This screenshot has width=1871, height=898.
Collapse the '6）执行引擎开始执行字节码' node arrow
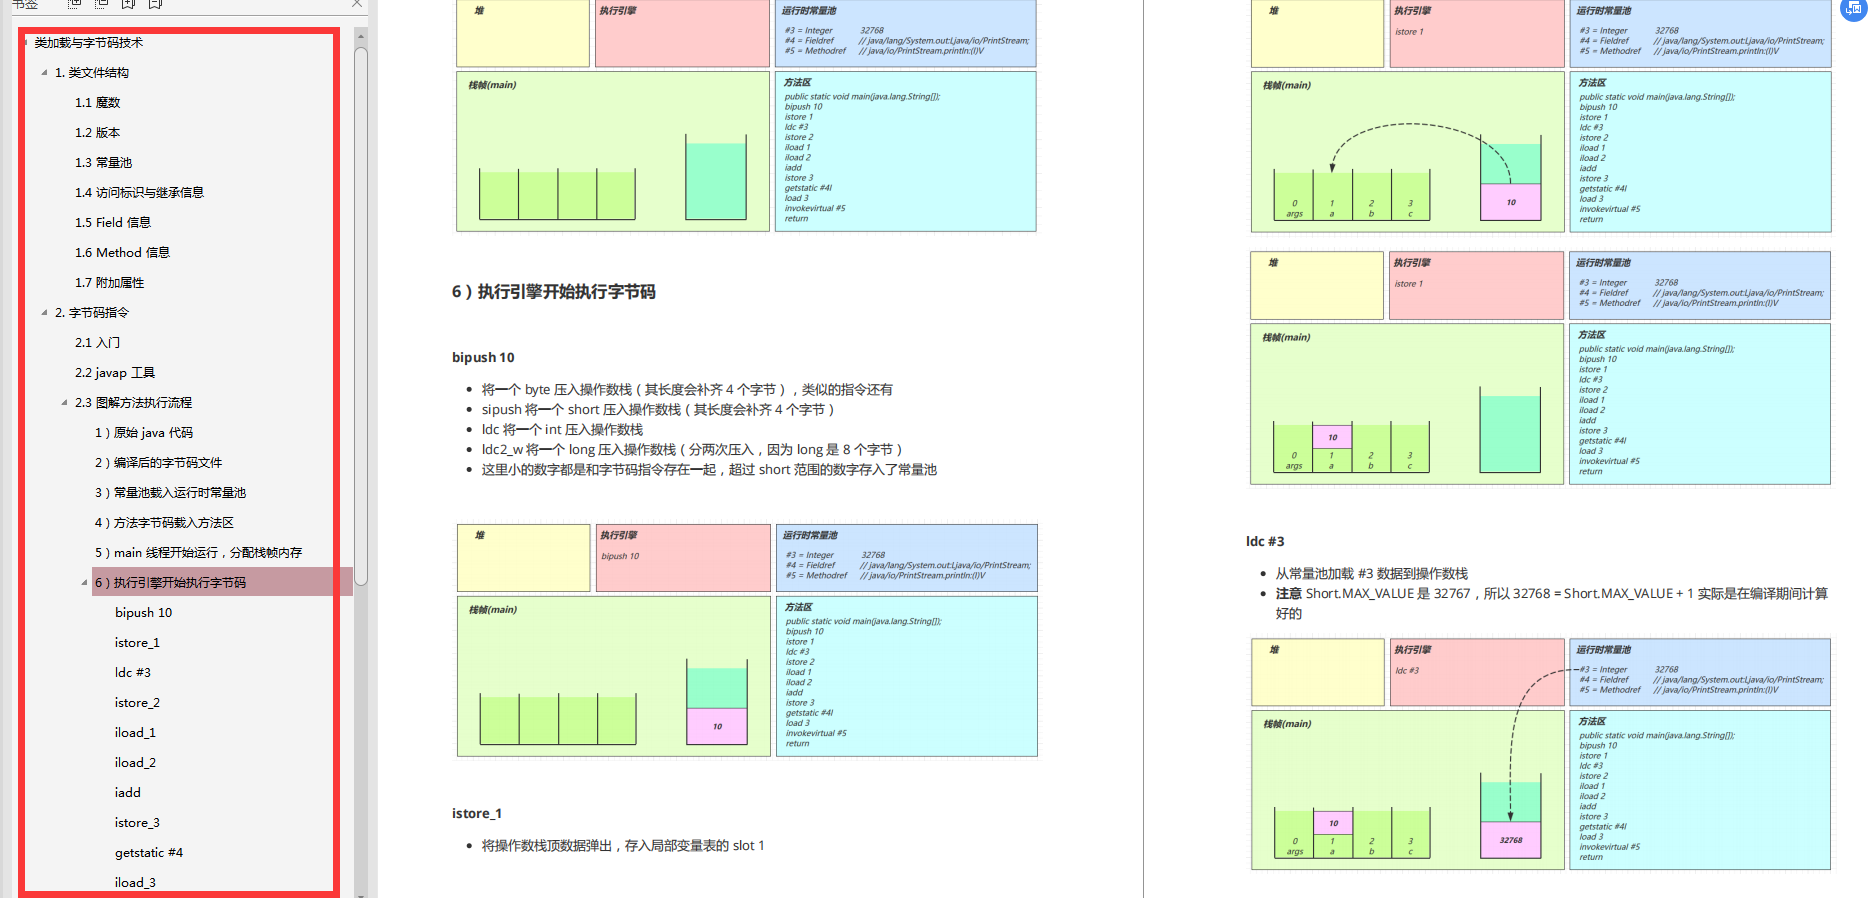click(84, 582)
